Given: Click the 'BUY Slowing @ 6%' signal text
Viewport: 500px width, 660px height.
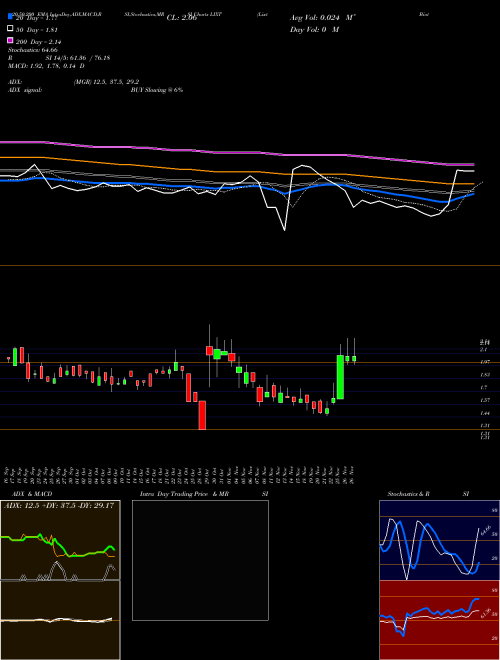Looking at the screenshot, I should pyautogui.click(x=157, y=90).
